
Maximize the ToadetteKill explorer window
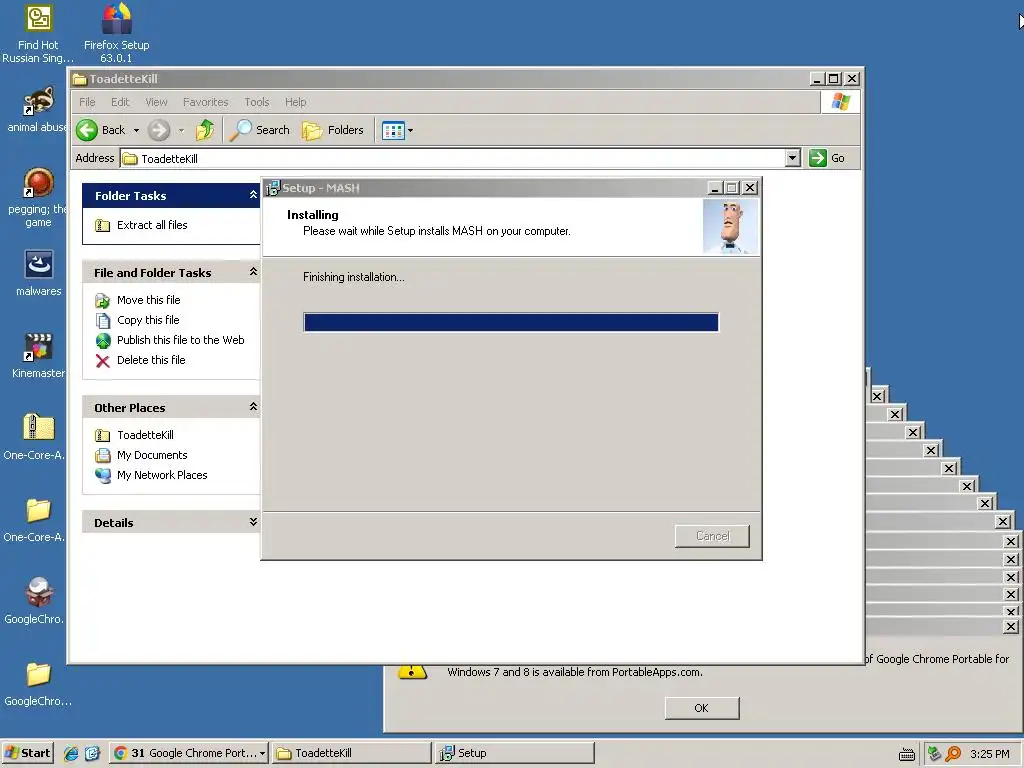[834, 79]
